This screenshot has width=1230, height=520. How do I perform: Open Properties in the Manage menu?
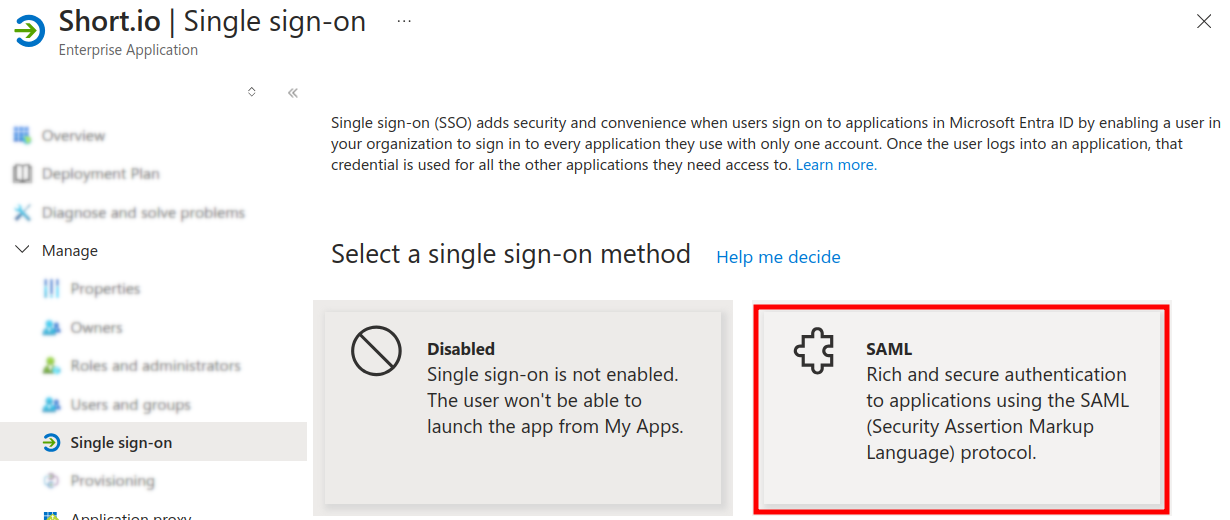click(105, 289)
